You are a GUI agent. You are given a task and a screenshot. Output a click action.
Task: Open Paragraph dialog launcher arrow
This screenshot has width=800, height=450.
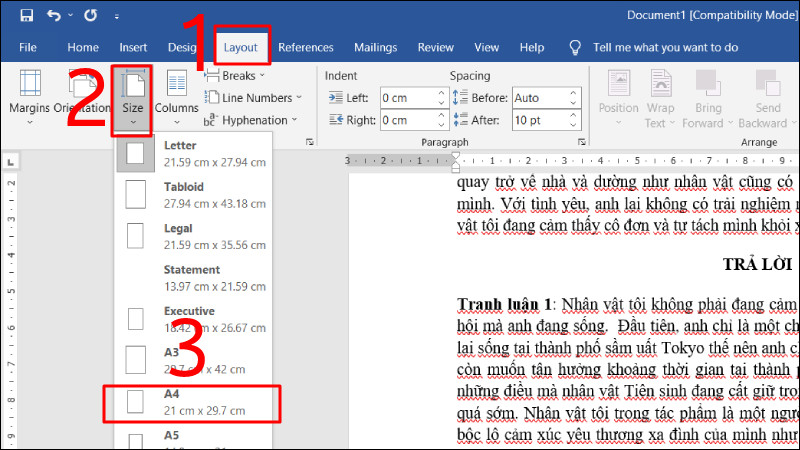coord(581,143)
